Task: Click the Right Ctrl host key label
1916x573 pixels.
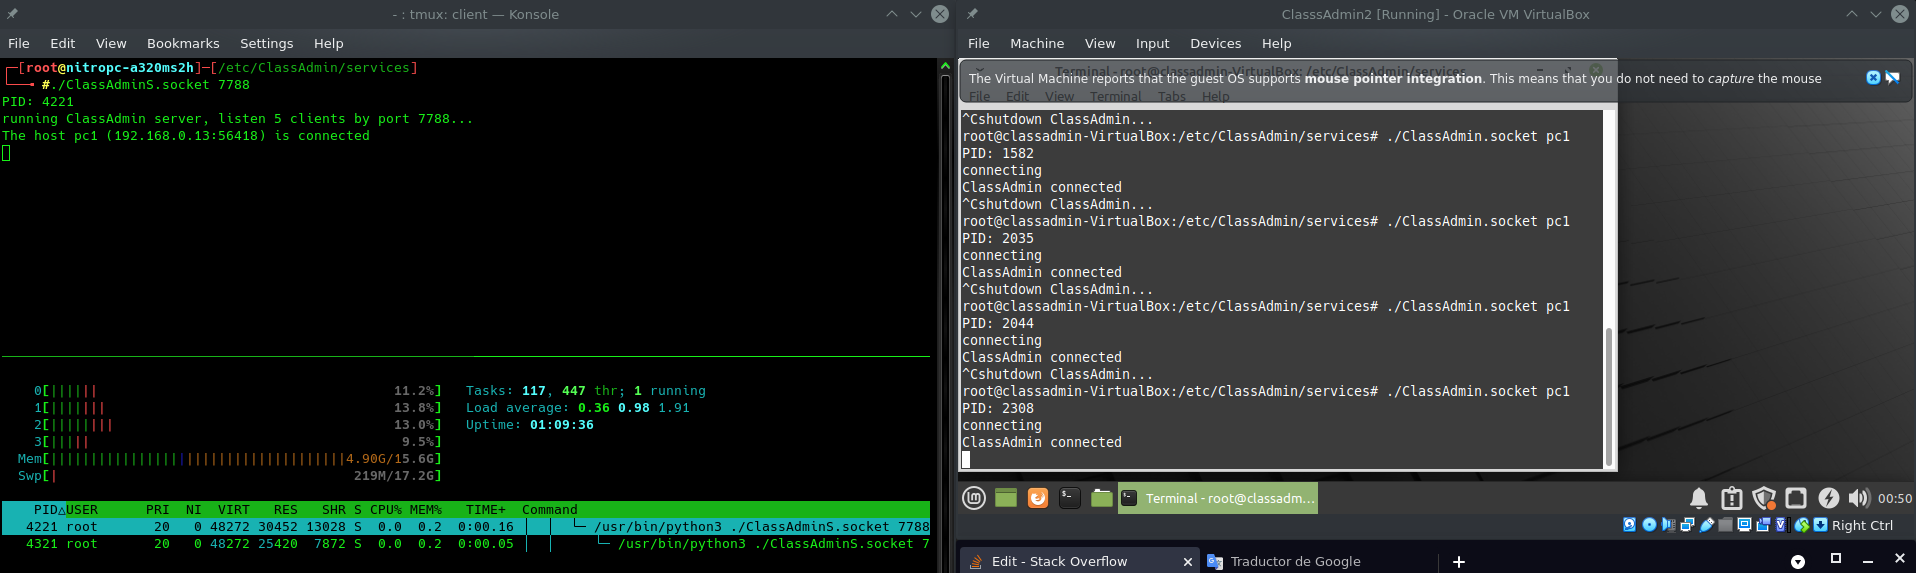Action: tap(1862, 525)
